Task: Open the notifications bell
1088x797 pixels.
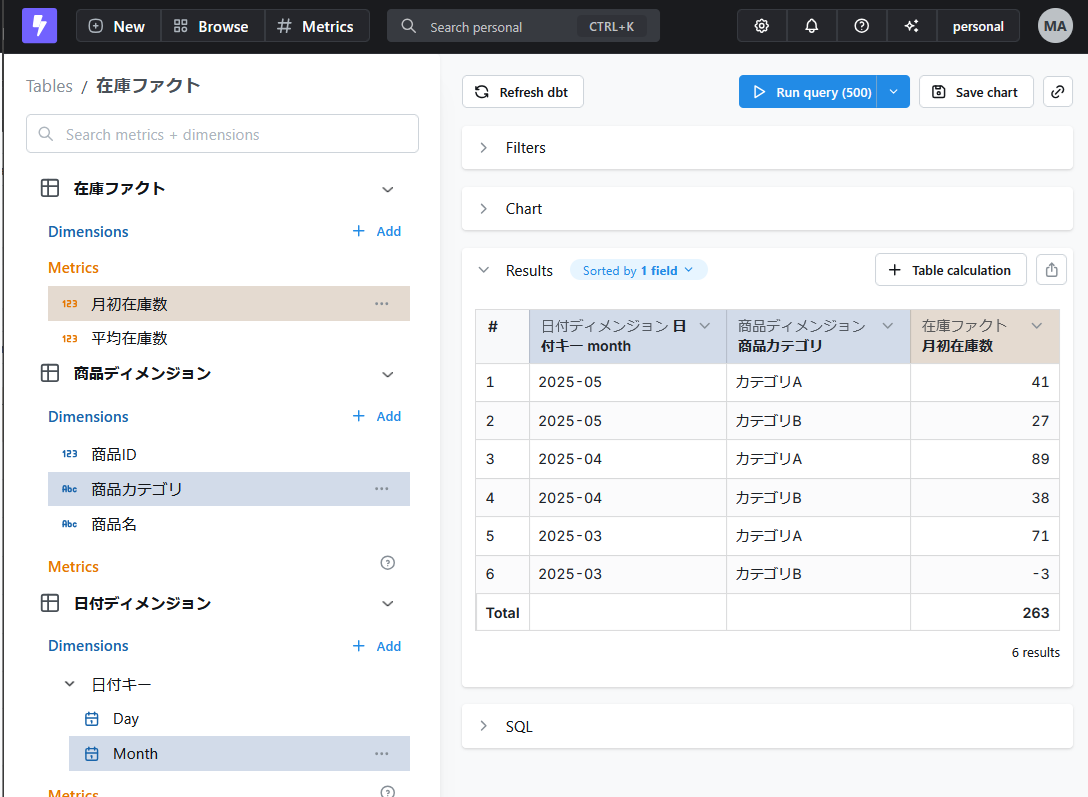Action: [812, 26]
